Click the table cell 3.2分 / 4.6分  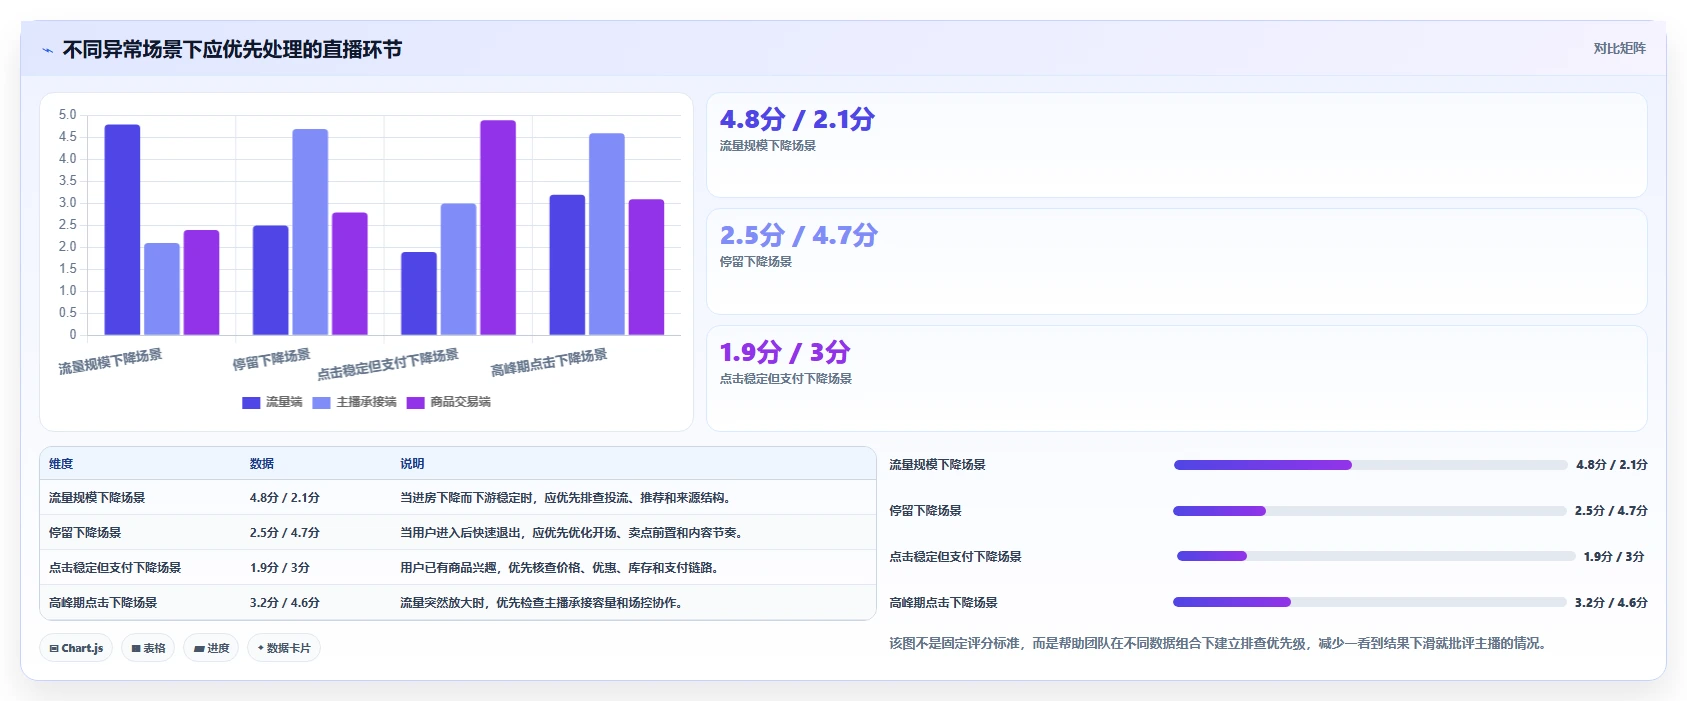click(x=285, y=603)
